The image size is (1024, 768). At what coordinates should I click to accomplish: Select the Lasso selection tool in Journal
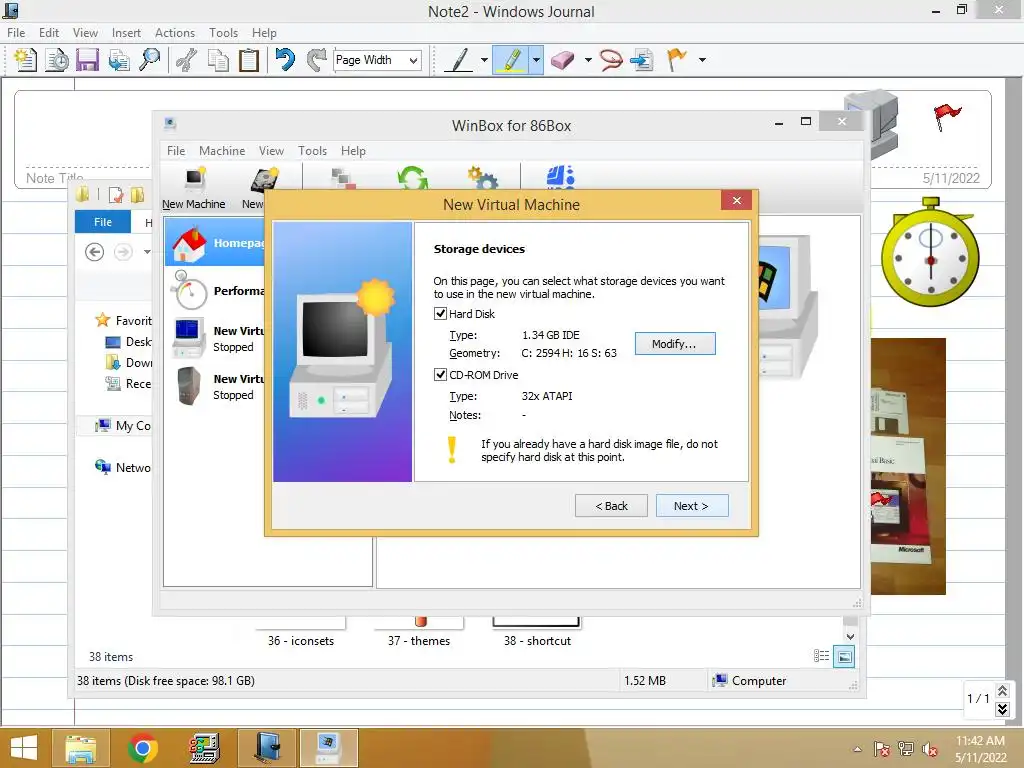click(611, 60)
